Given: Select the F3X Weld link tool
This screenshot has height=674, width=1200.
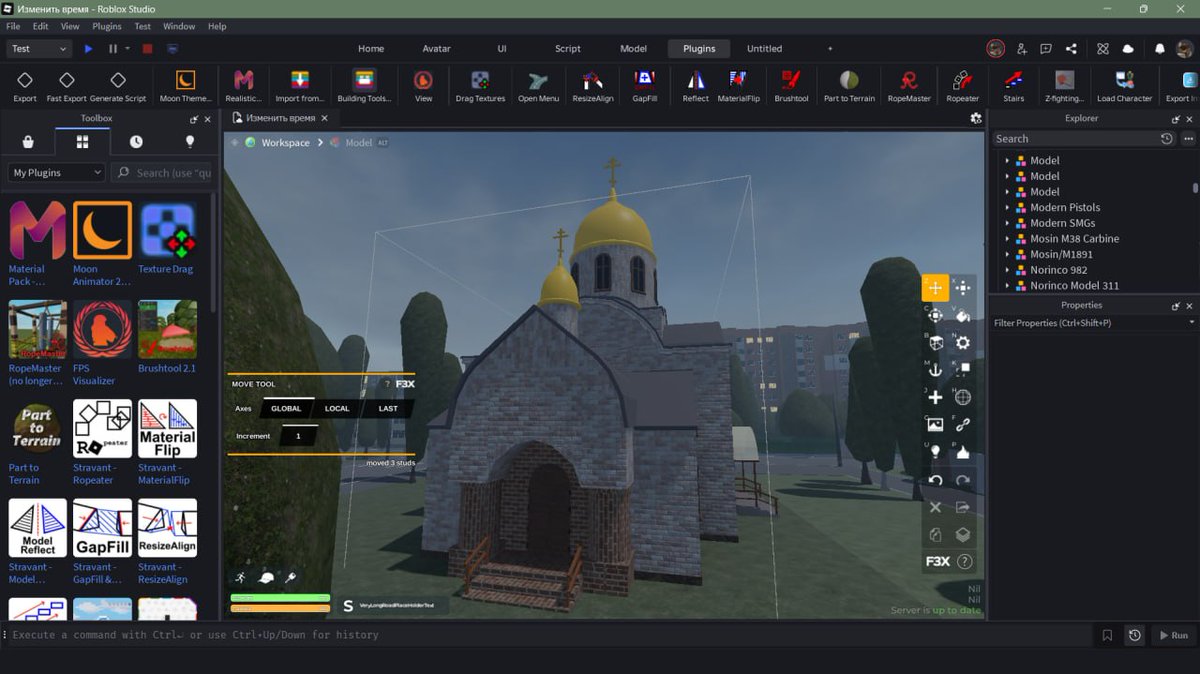Looking at the screenshot, I should (x=963, y=424).
